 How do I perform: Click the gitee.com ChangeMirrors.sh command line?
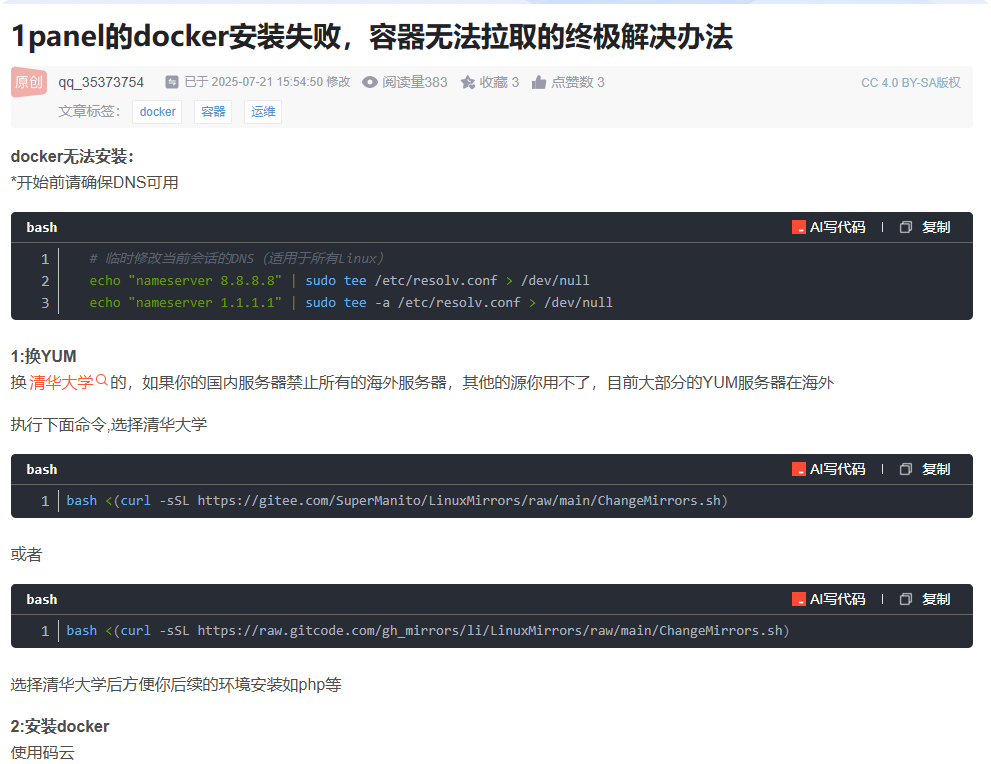pyautogui.click(x=397, y=500)
